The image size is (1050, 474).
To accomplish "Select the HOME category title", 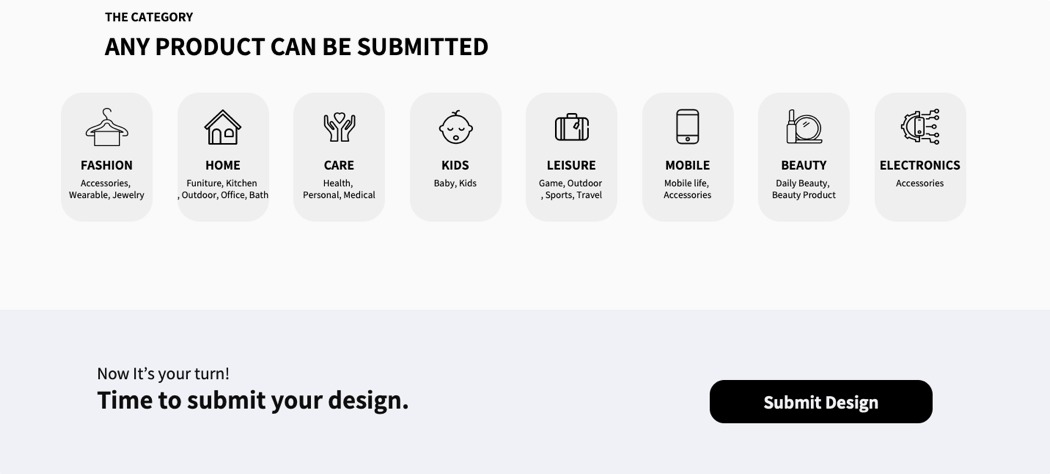I will (223, 165).
